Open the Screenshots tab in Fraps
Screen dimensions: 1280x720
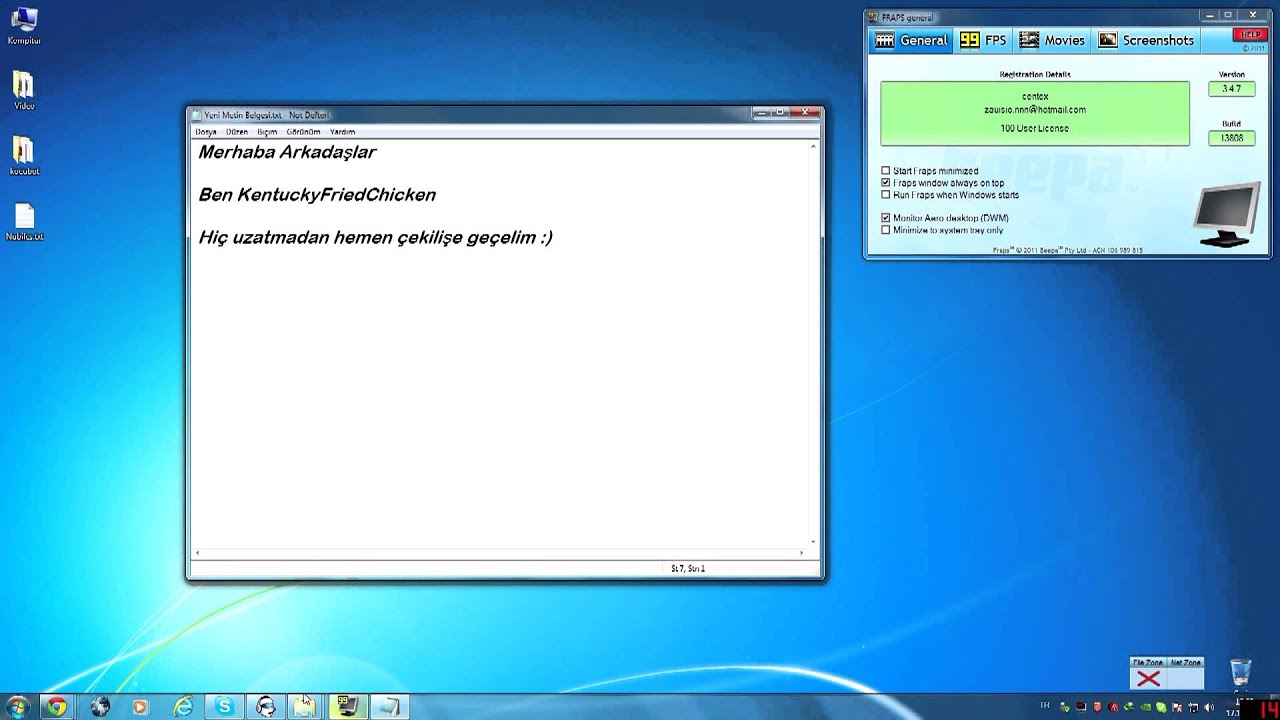click(1146, 40)
